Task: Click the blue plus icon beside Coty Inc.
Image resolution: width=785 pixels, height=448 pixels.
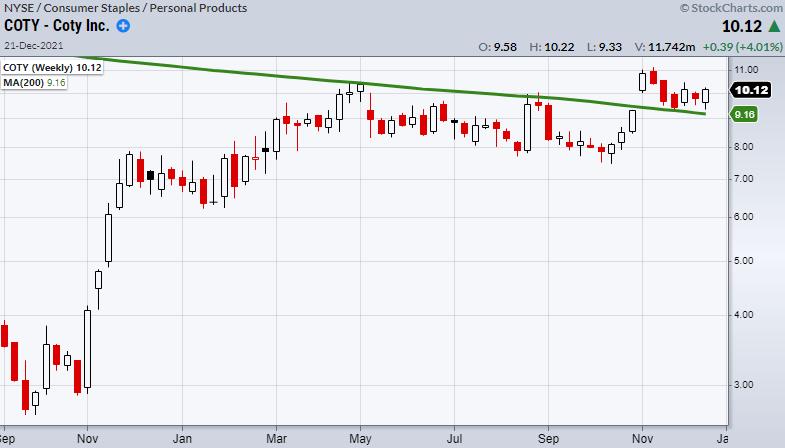Action: click(123, 26)
